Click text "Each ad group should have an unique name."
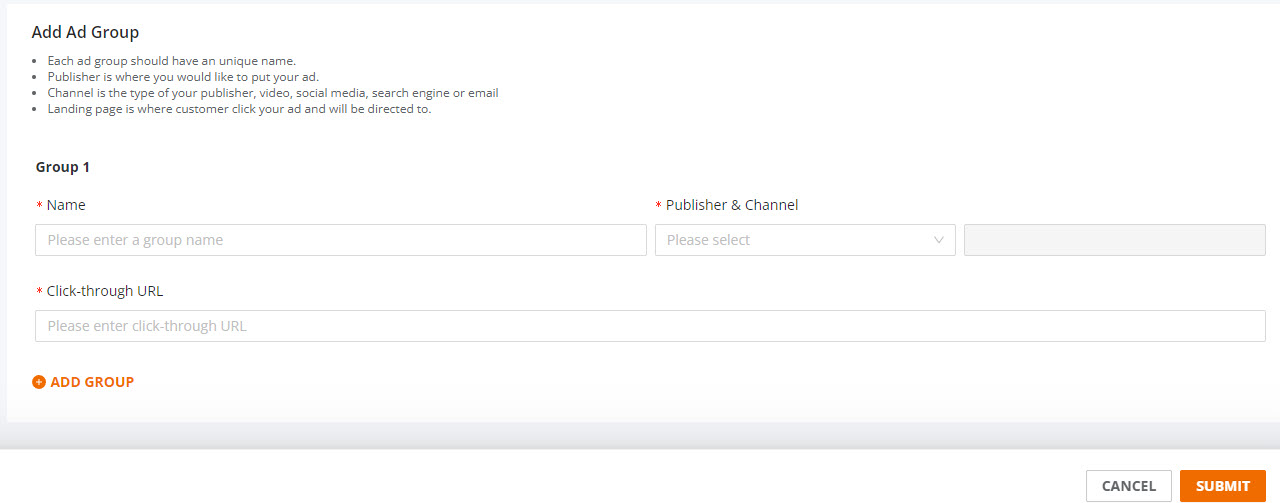 tap(172, 61)
